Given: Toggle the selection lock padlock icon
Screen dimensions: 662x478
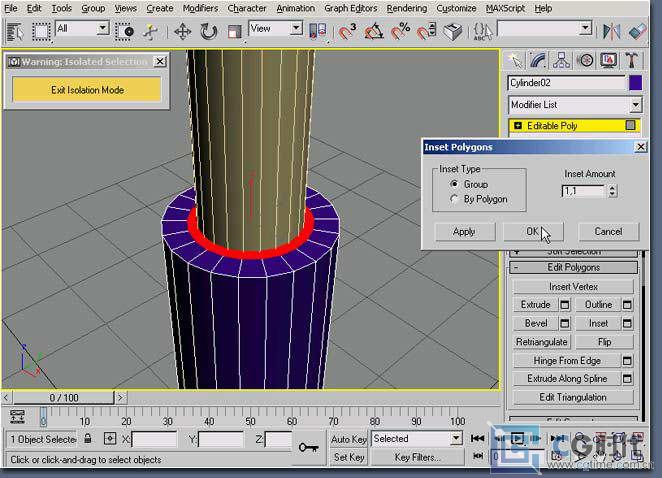Looking at the screenshot, I should pyautogui.click(x=87, y=438).
